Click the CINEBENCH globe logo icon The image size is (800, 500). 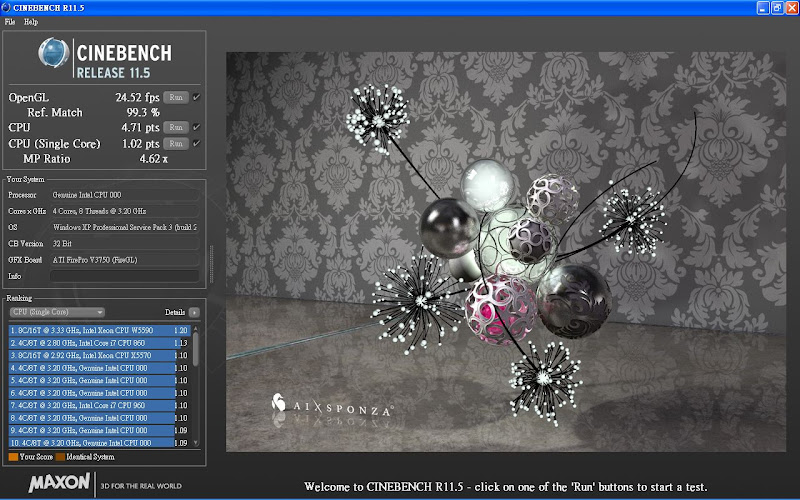pos(54,53)
